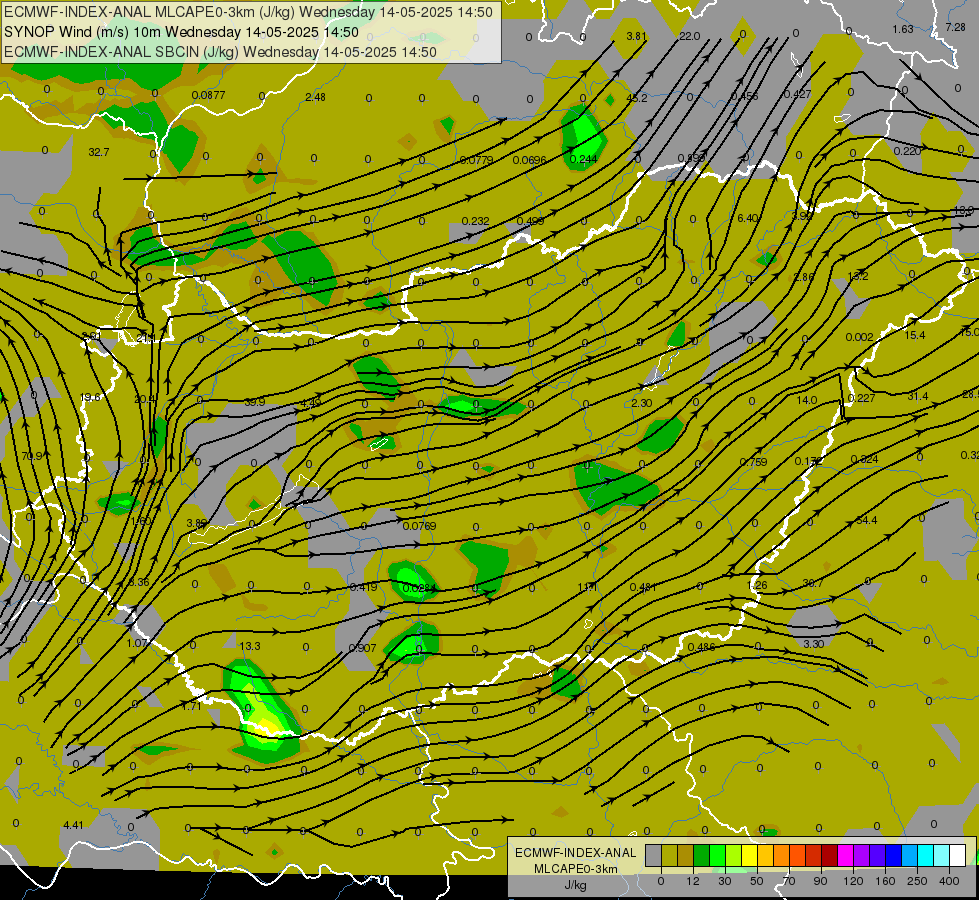Click the lime yellow-green legend swatch

[x=734, y=855]
